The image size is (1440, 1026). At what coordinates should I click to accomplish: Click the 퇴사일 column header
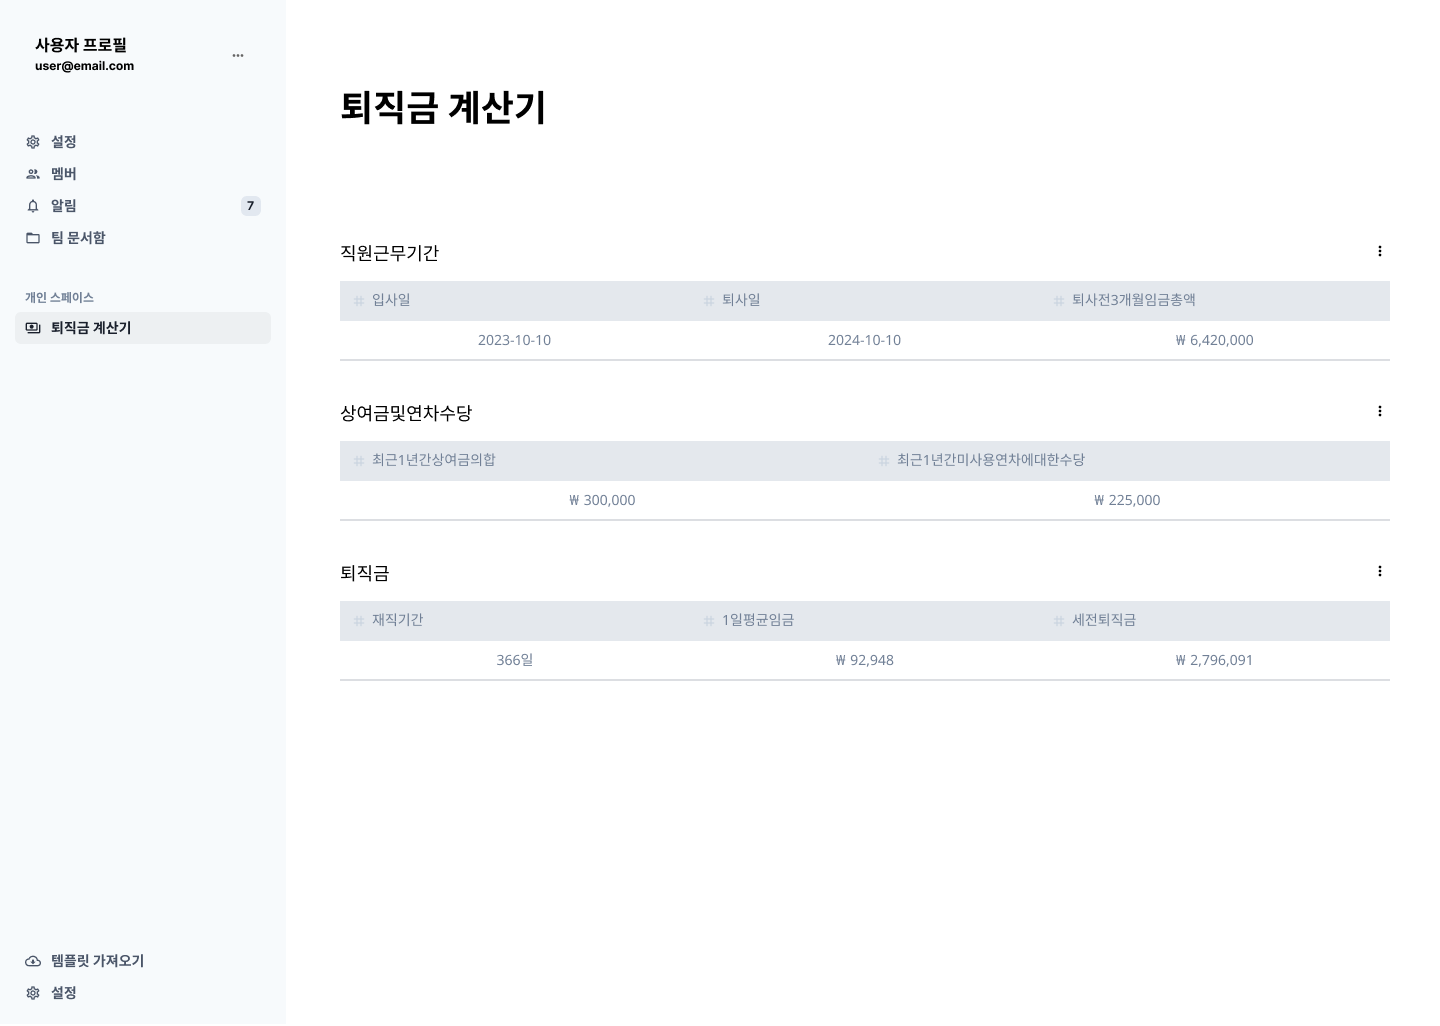coord(865,301)
